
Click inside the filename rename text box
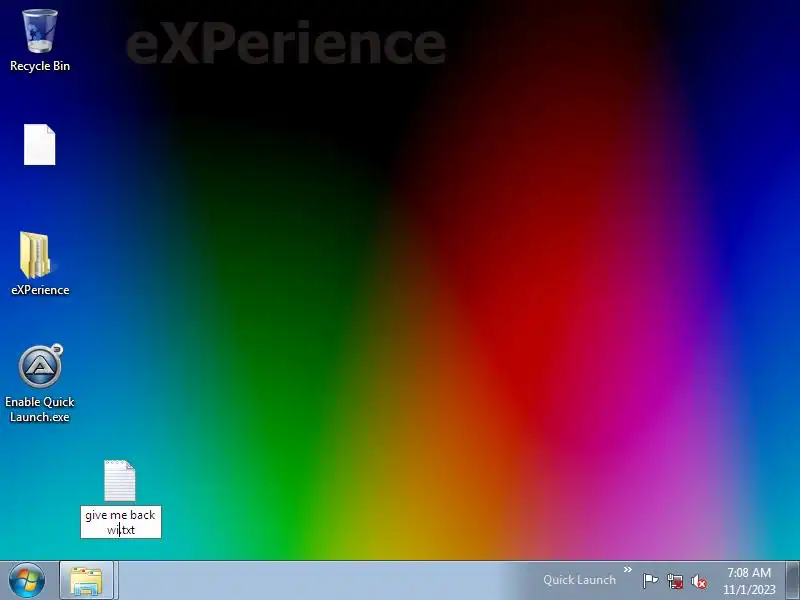click(x=121, y=522)
